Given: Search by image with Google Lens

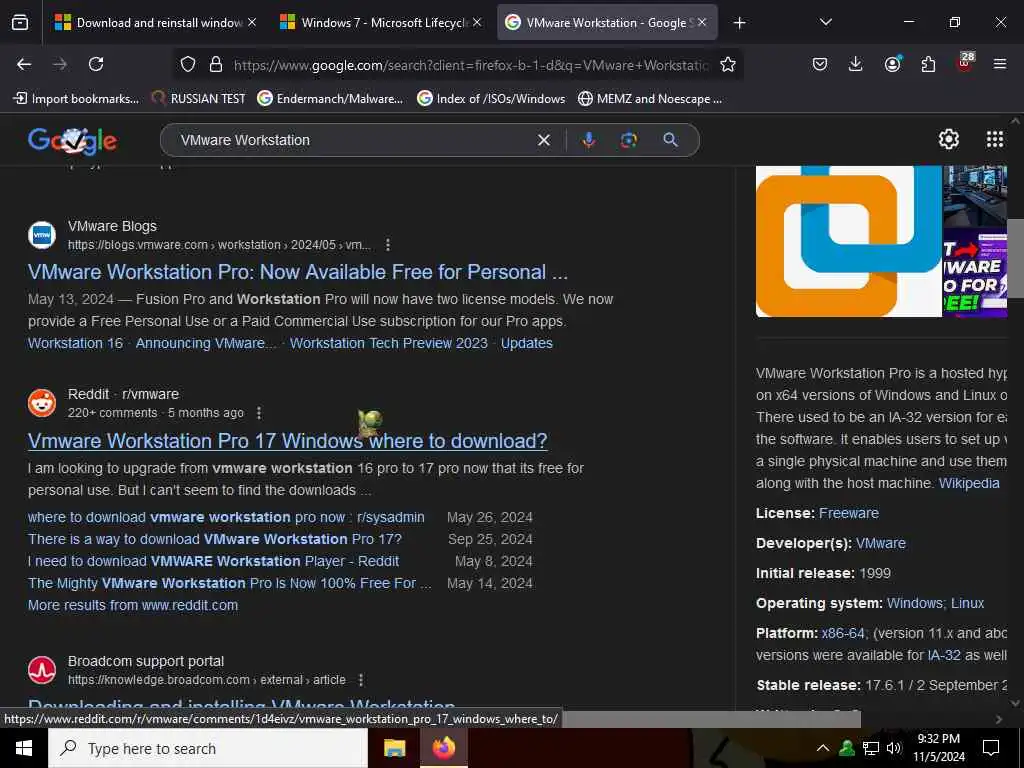Looking at the screenshot, I should (628, 140).
